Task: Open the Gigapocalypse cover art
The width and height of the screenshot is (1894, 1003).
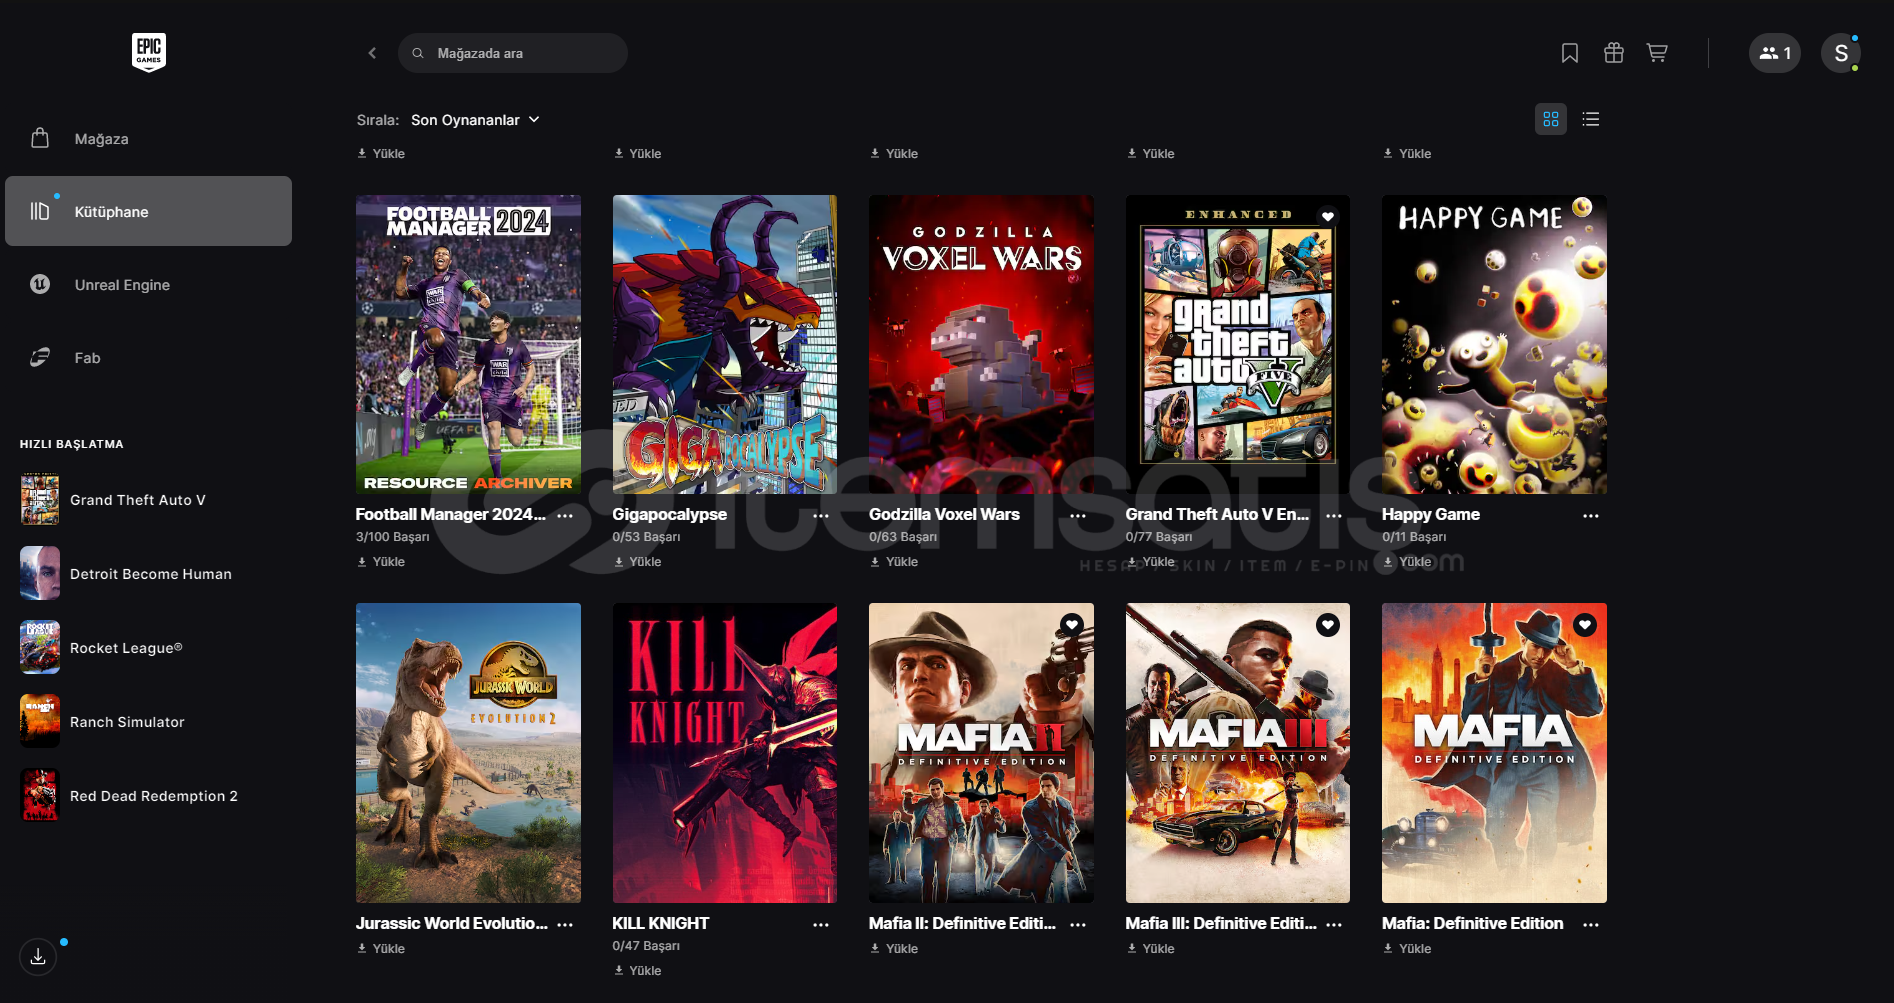Action: tap(725, 344)
